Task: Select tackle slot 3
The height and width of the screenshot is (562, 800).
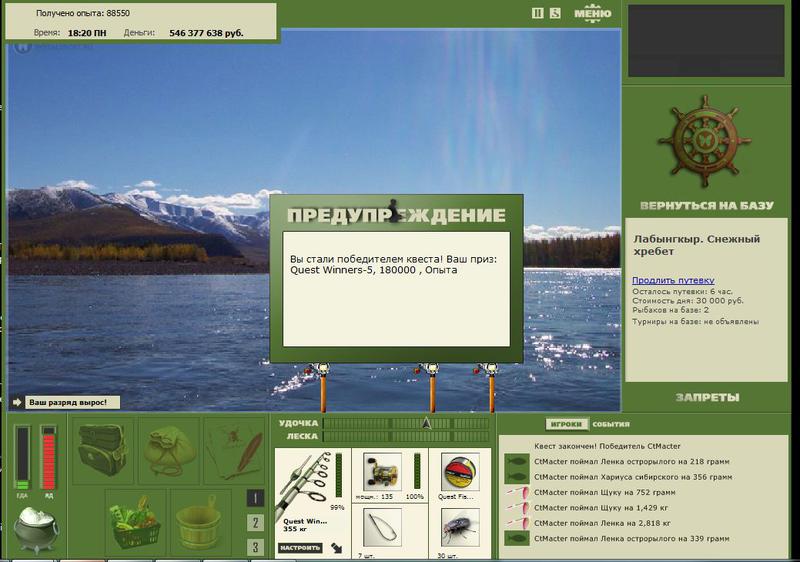Action: [x=256, y=547]
